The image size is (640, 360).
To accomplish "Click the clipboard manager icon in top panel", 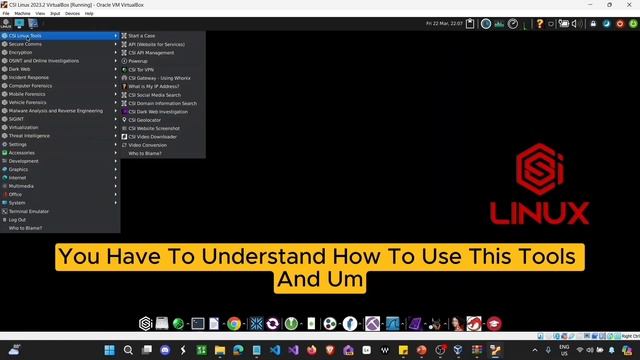I will click(470, 24).
